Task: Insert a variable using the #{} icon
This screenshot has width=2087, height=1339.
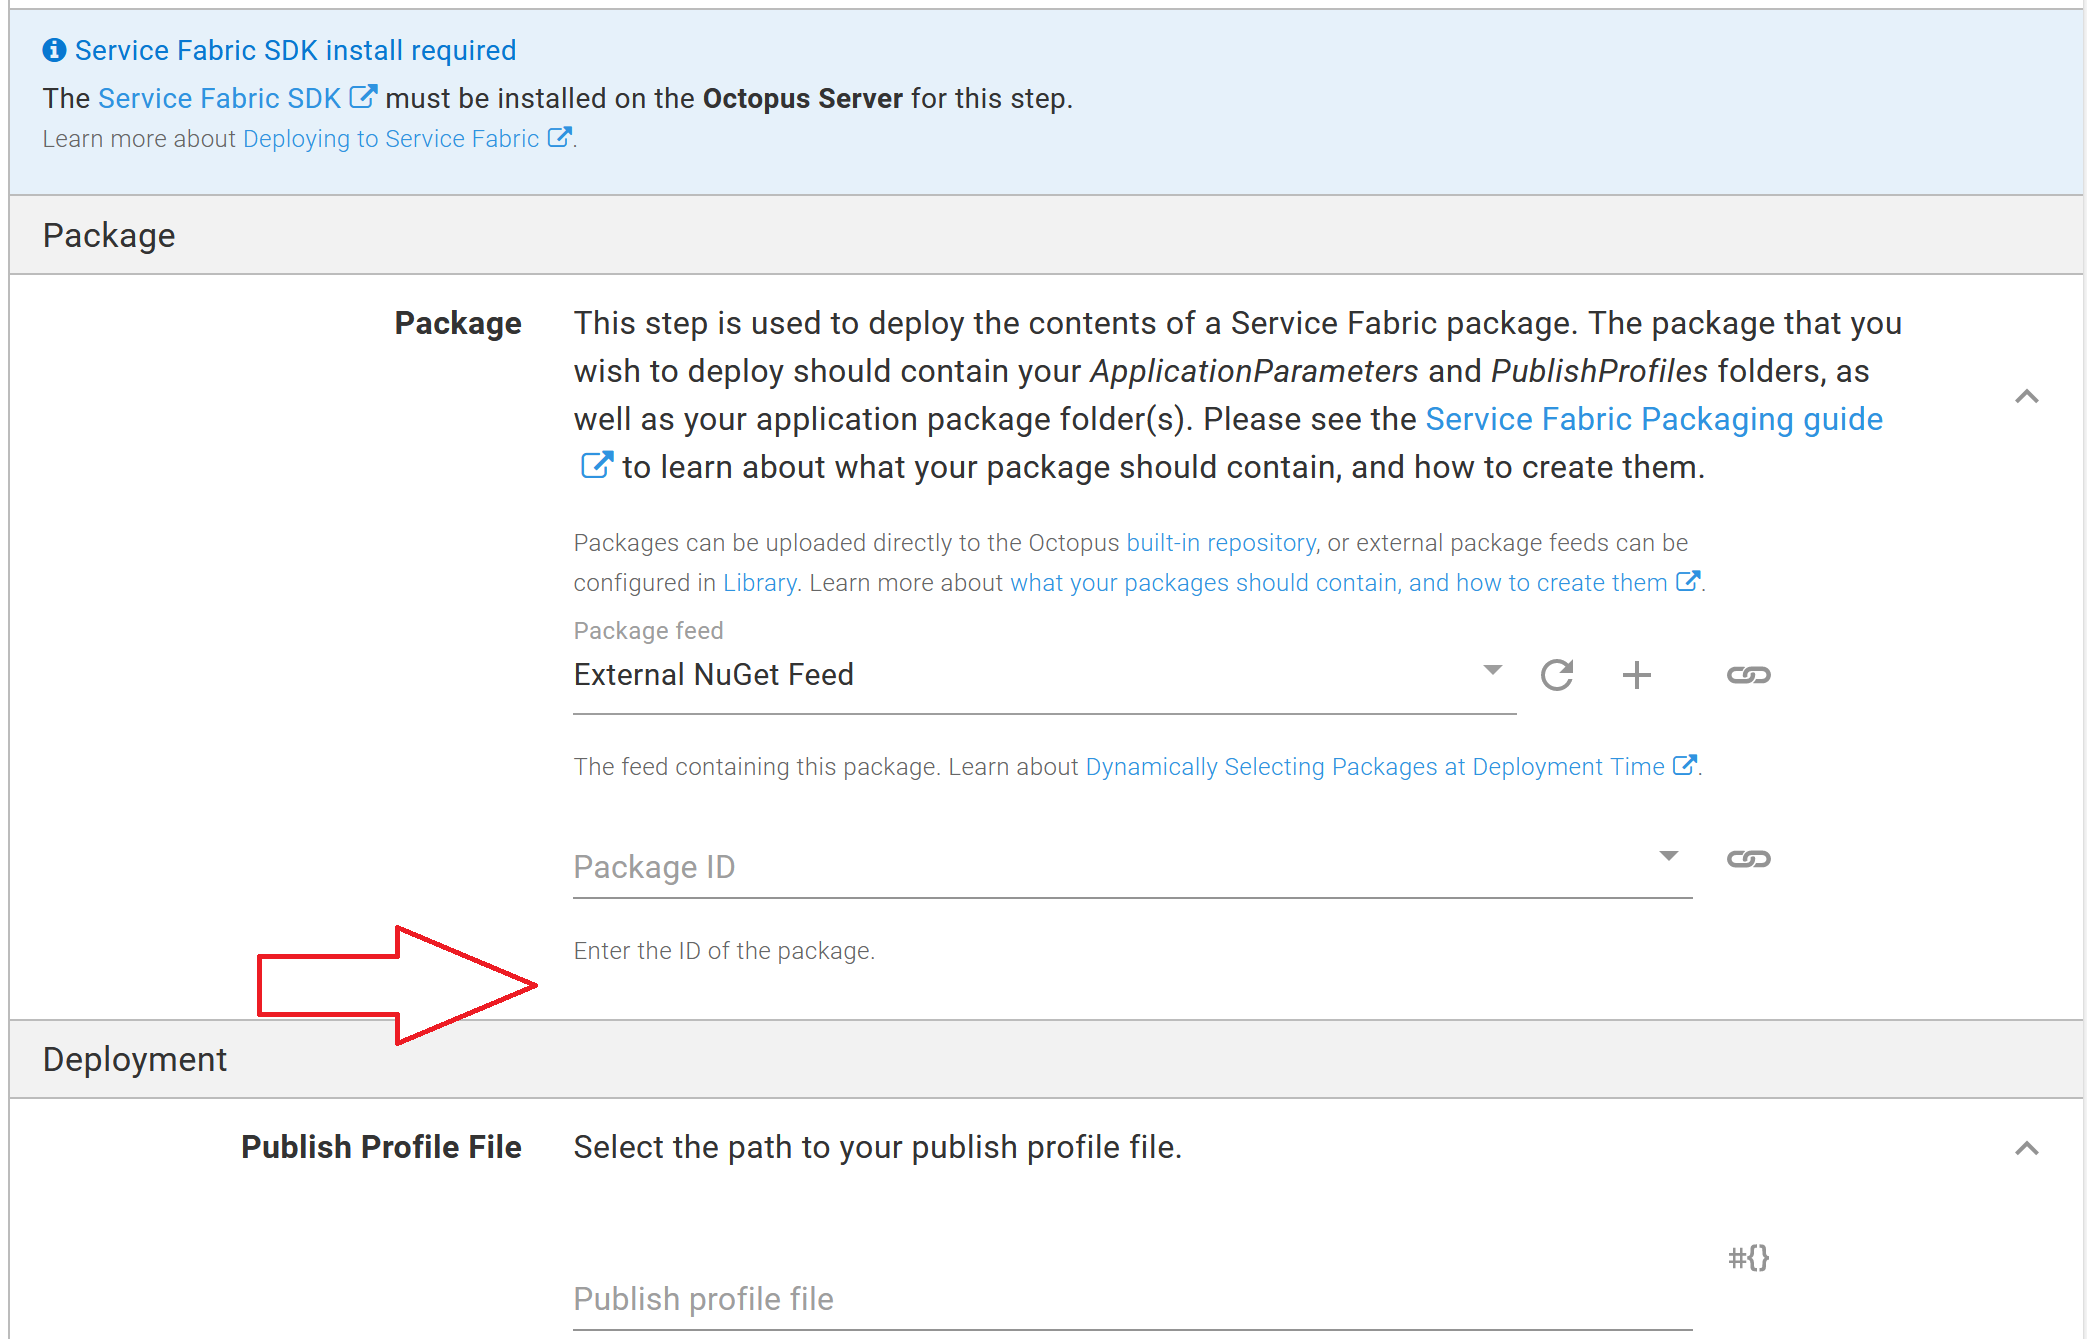Action: coord(1749,1258)
